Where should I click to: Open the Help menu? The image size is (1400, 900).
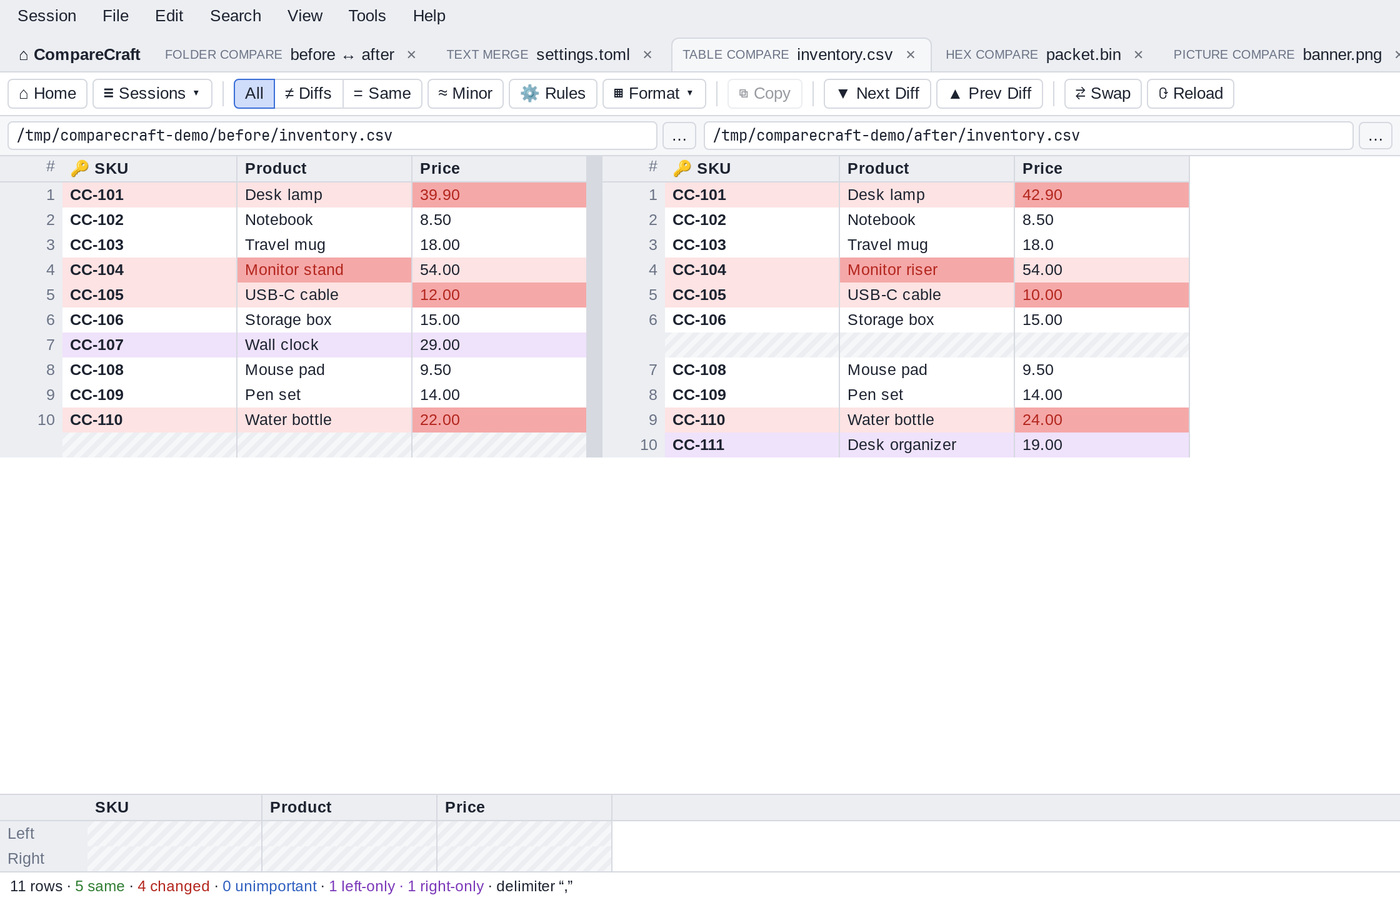click(429, 16)
